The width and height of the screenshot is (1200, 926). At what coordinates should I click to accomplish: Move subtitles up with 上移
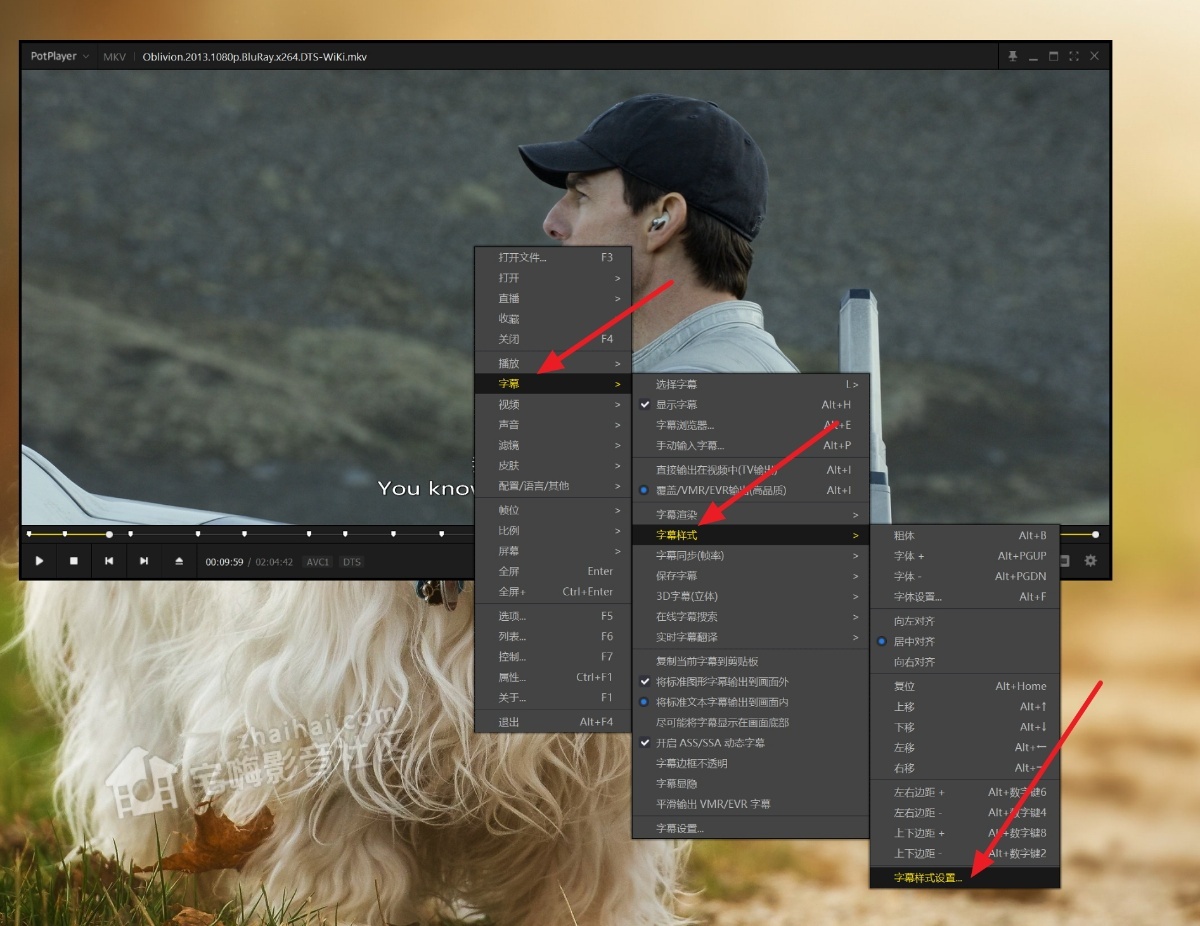pyautogui.click(x=965, y=707)
